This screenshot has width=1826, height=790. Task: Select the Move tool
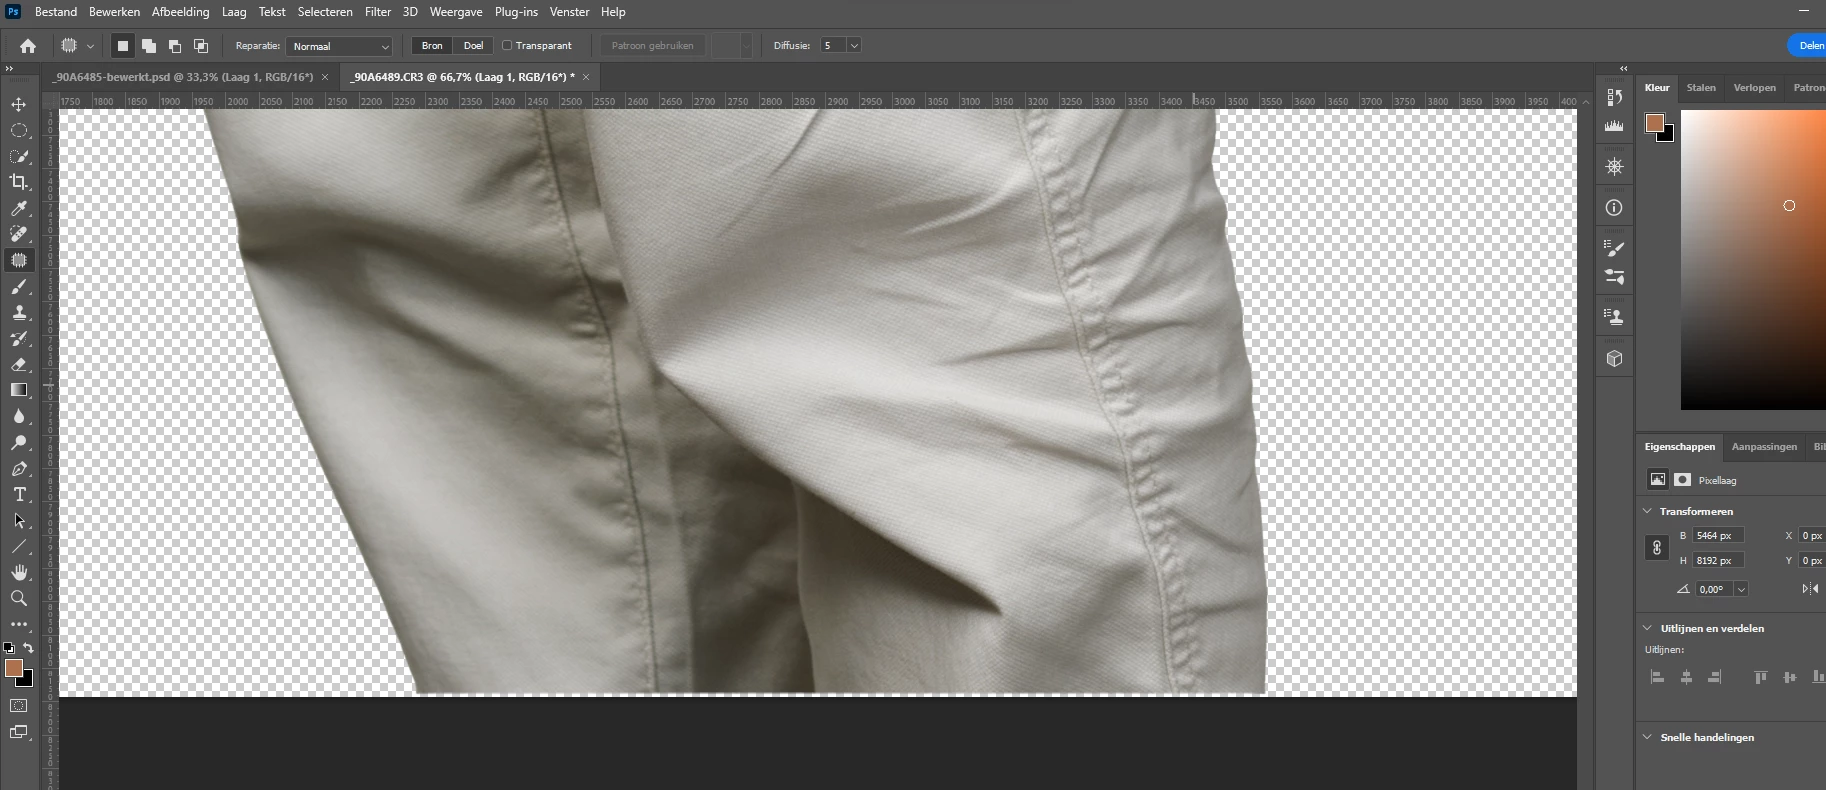click(19, 104)
